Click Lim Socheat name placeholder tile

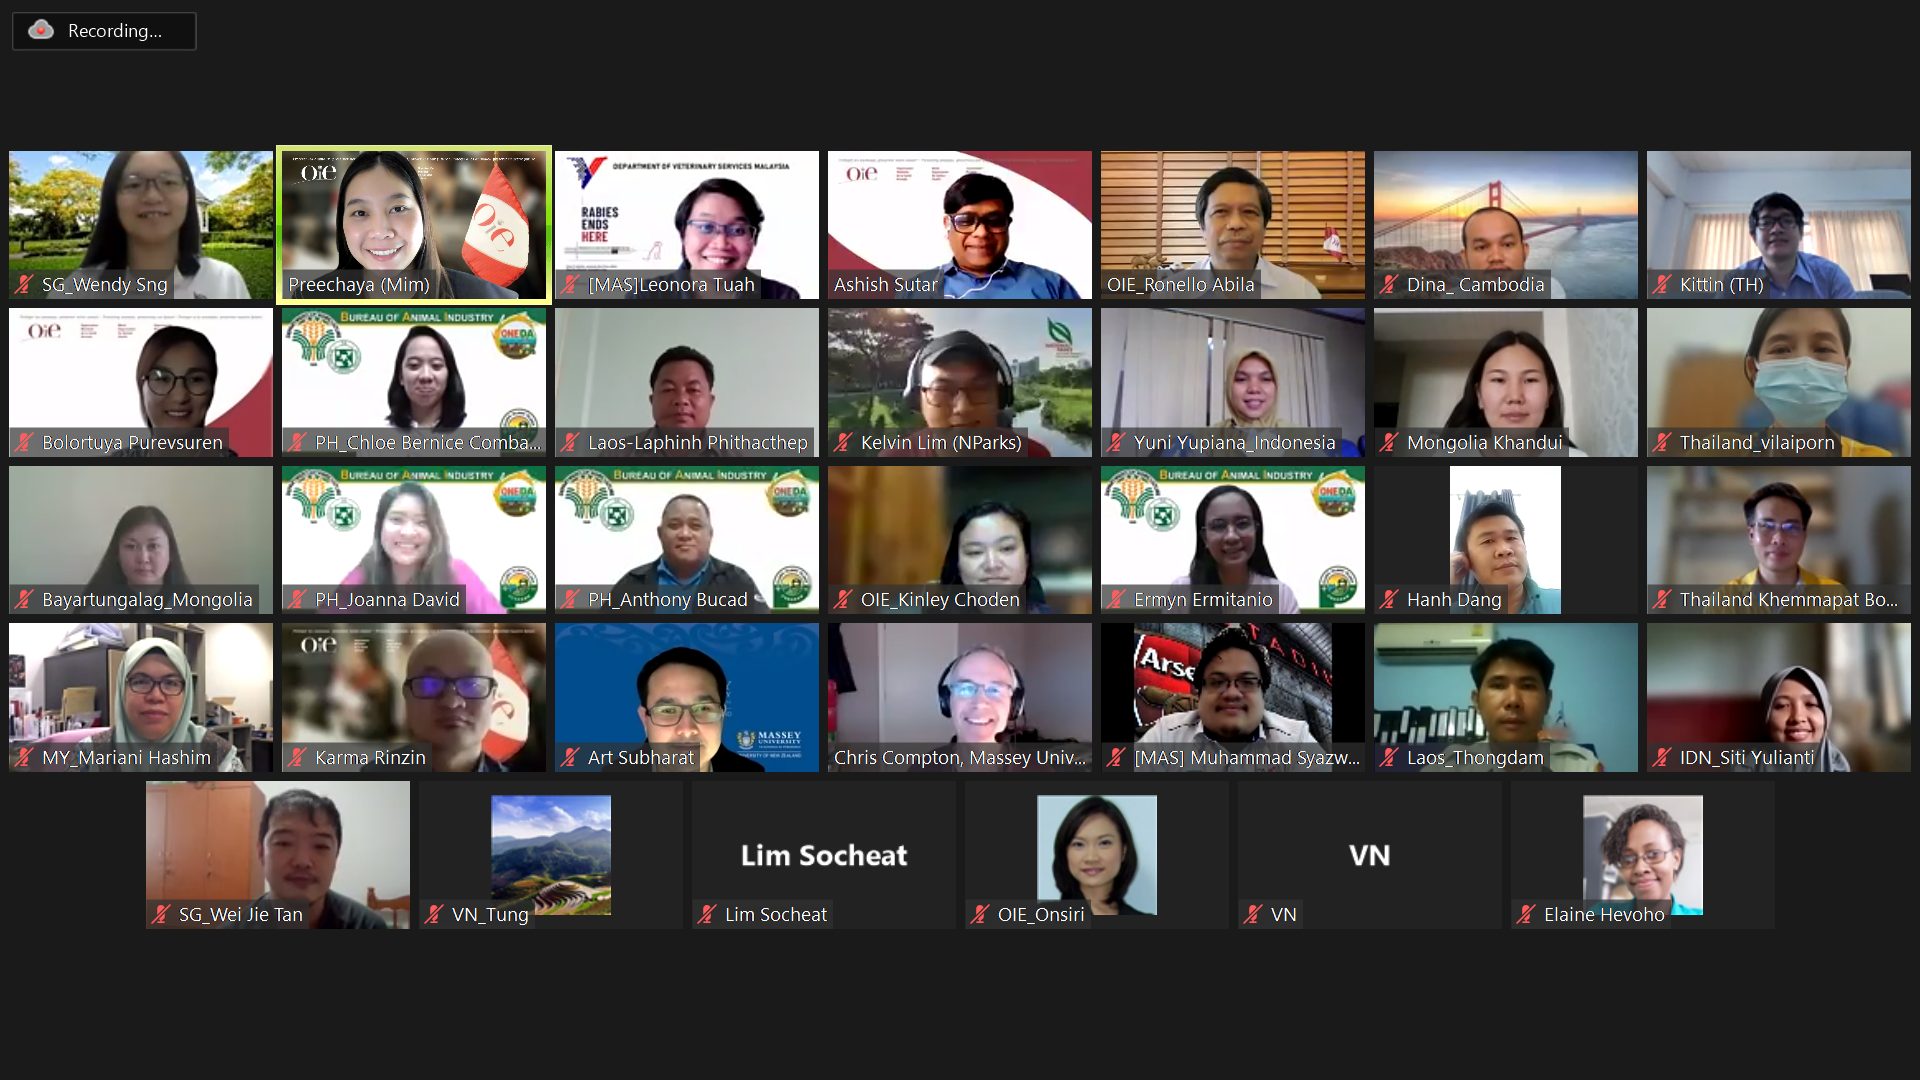[824, 855]
